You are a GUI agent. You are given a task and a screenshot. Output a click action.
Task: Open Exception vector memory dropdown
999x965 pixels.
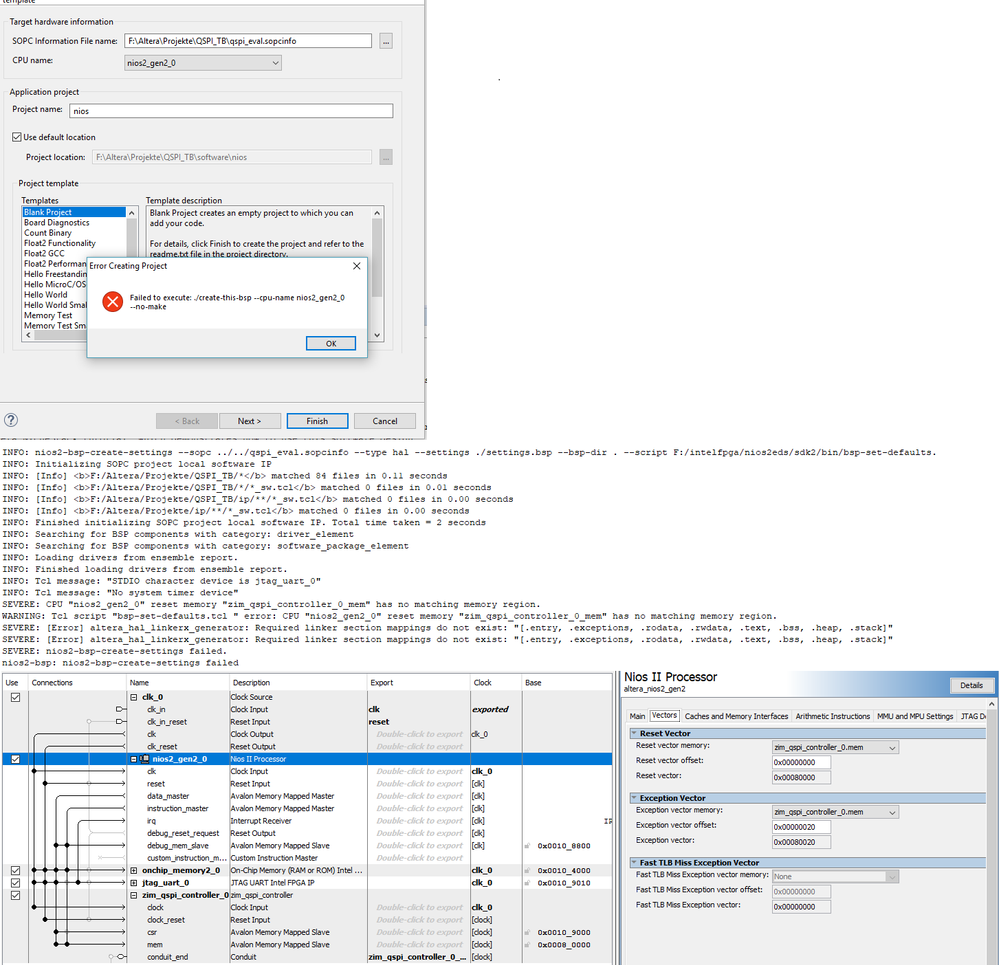tap(835, 812)
